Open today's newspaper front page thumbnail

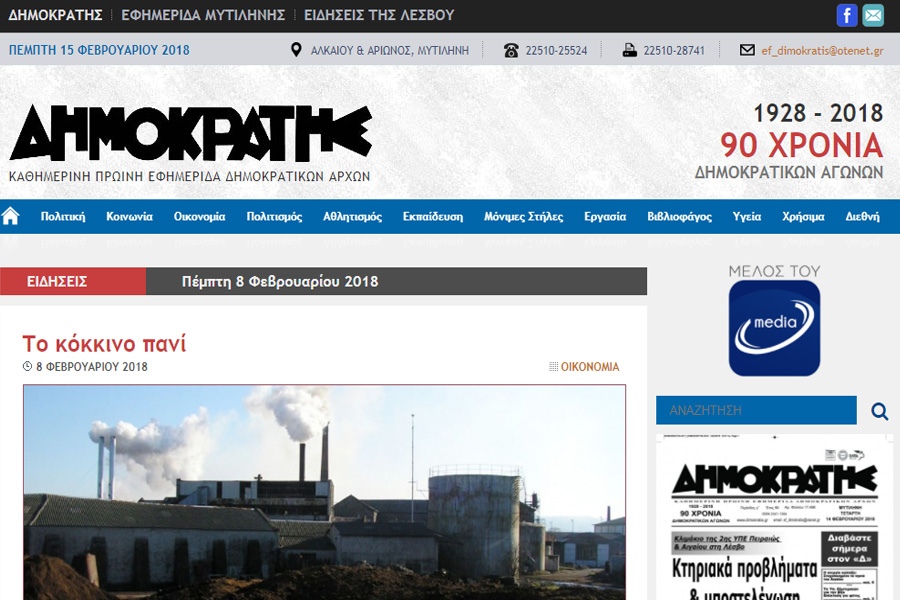coord(774,517)
